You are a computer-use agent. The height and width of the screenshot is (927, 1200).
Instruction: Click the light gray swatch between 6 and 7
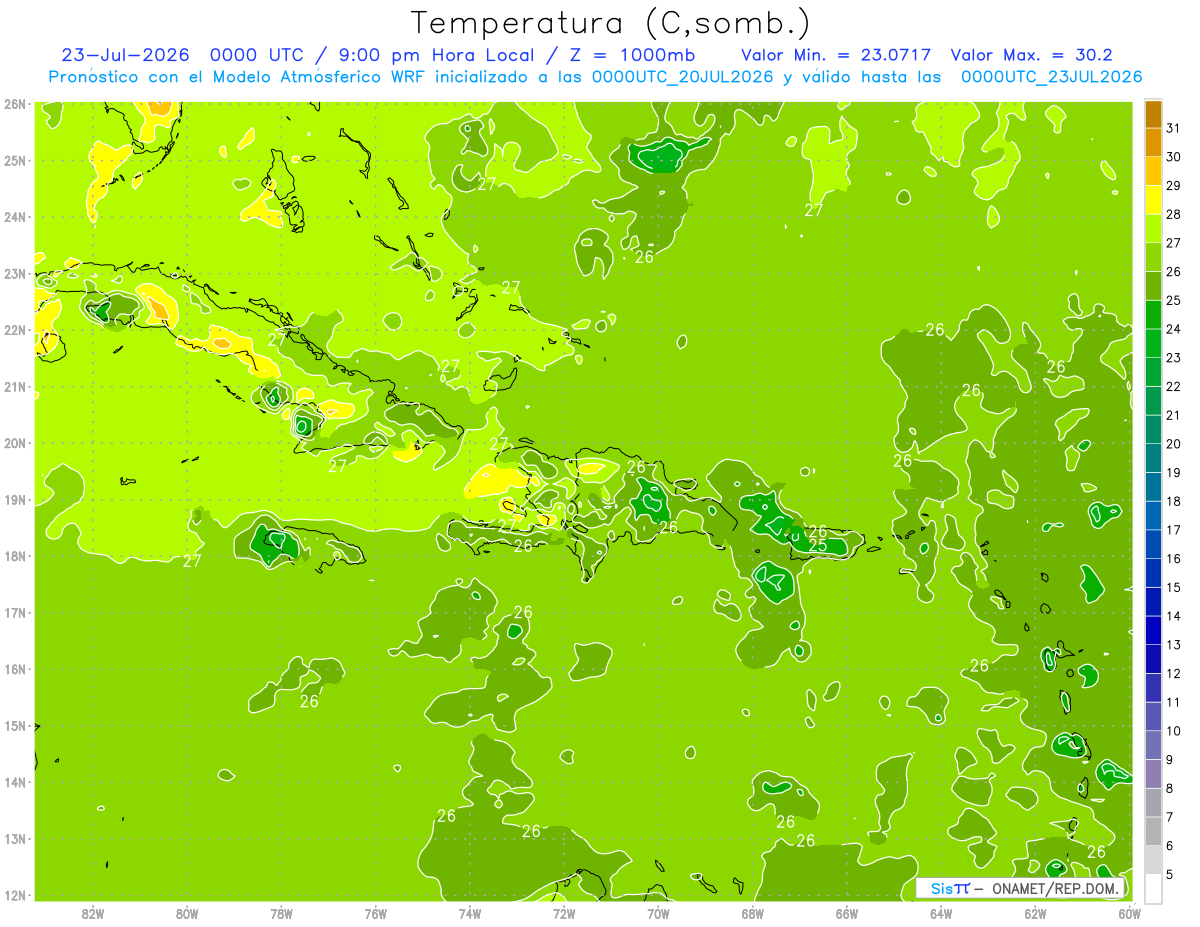point(1153,832)
